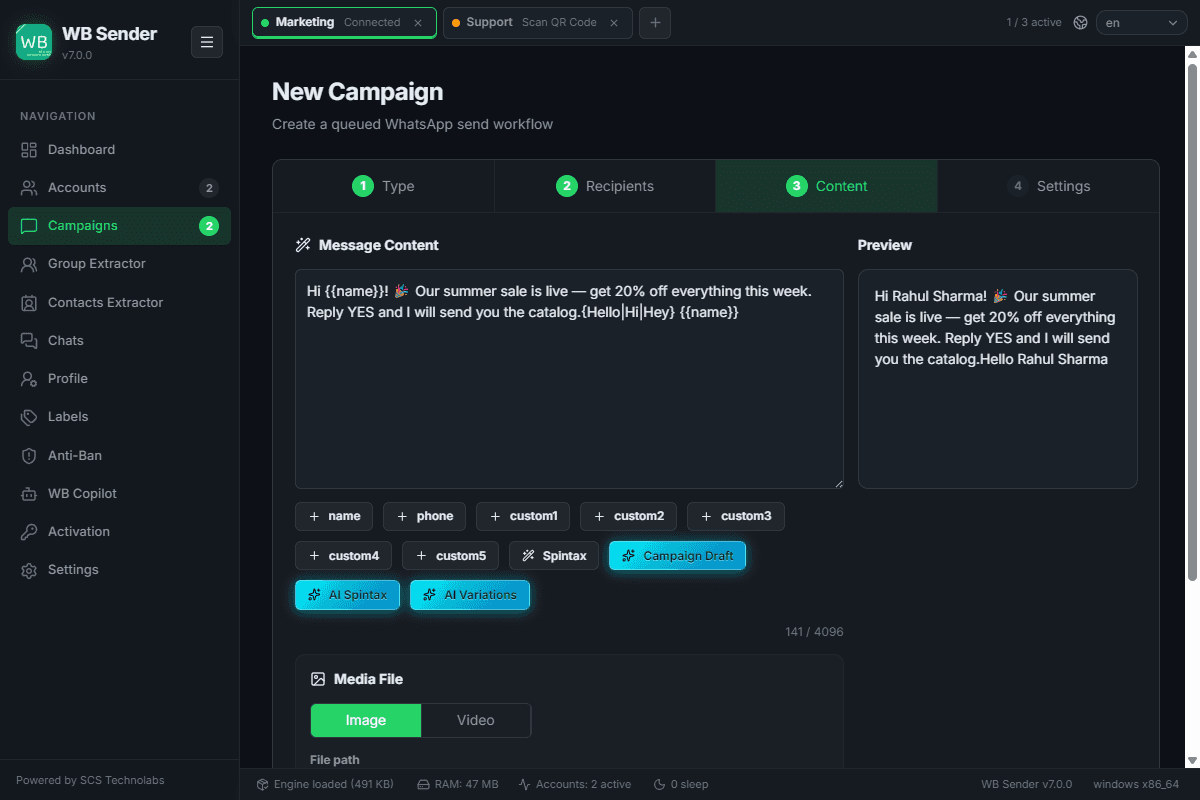Click the Campaign Draft button
Image resolution: width=1200 pixels, height=800 pixels.
(677, 556)
